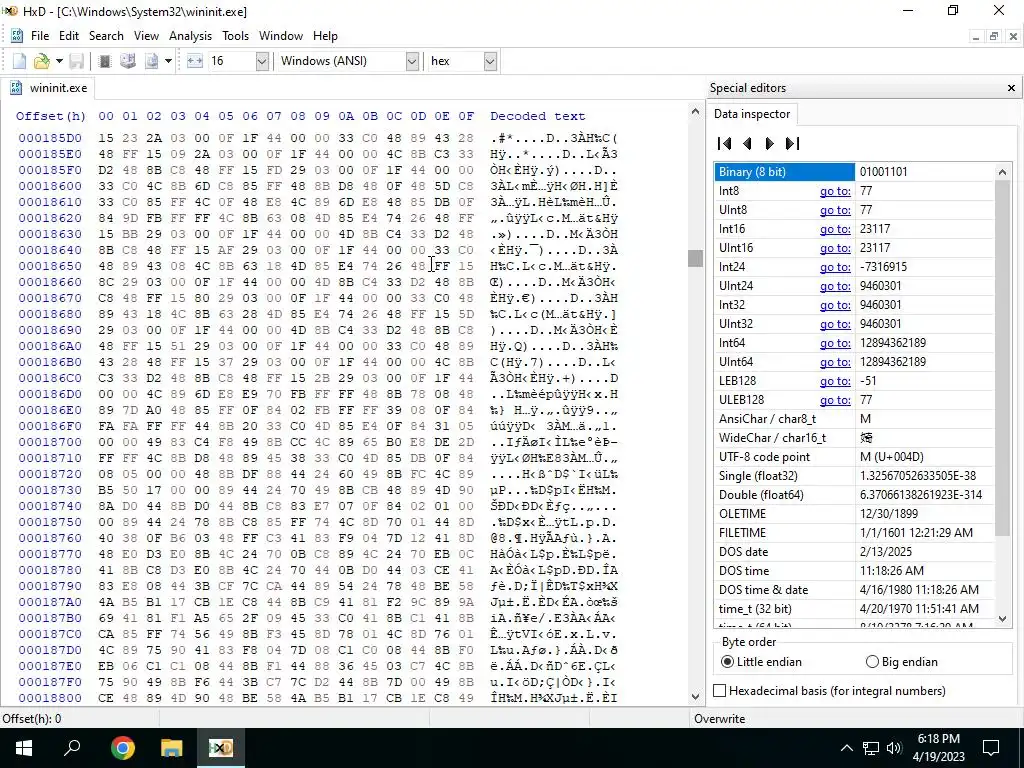Viewport: 1024px width, 768px height.
Task: Click HxD app icon in menu bar
Action: (x=17, y=36)
